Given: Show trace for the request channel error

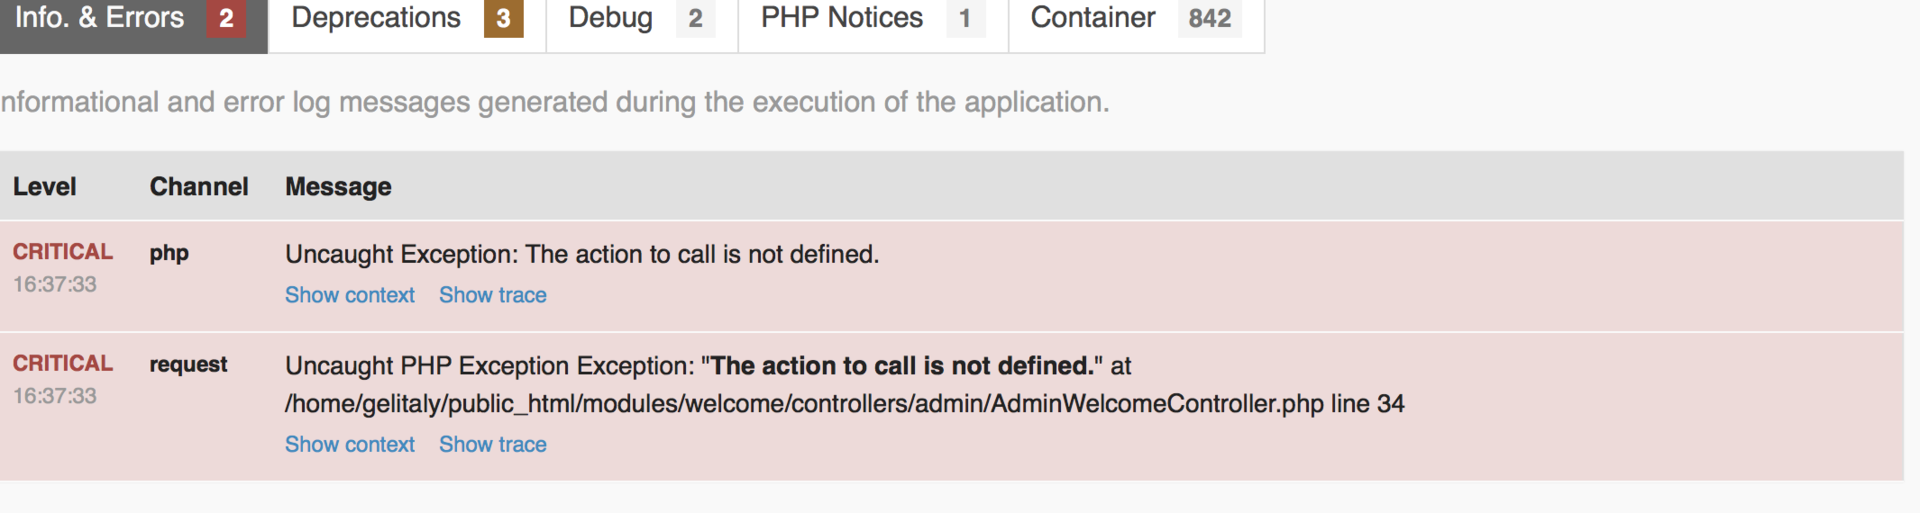Looking at the screenshot, I should 492,444.
